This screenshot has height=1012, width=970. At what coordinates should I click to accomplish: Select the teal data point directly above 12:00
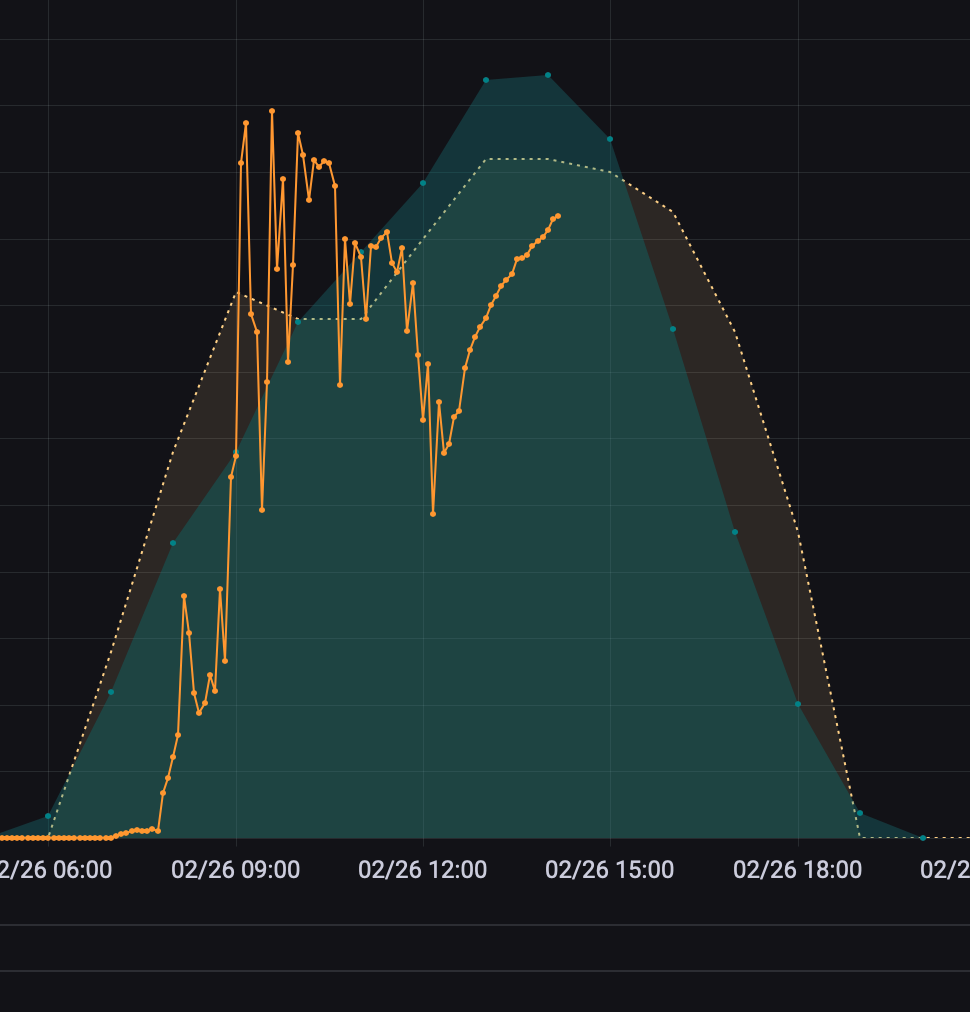pyautogui.click(x=423, y=183)
